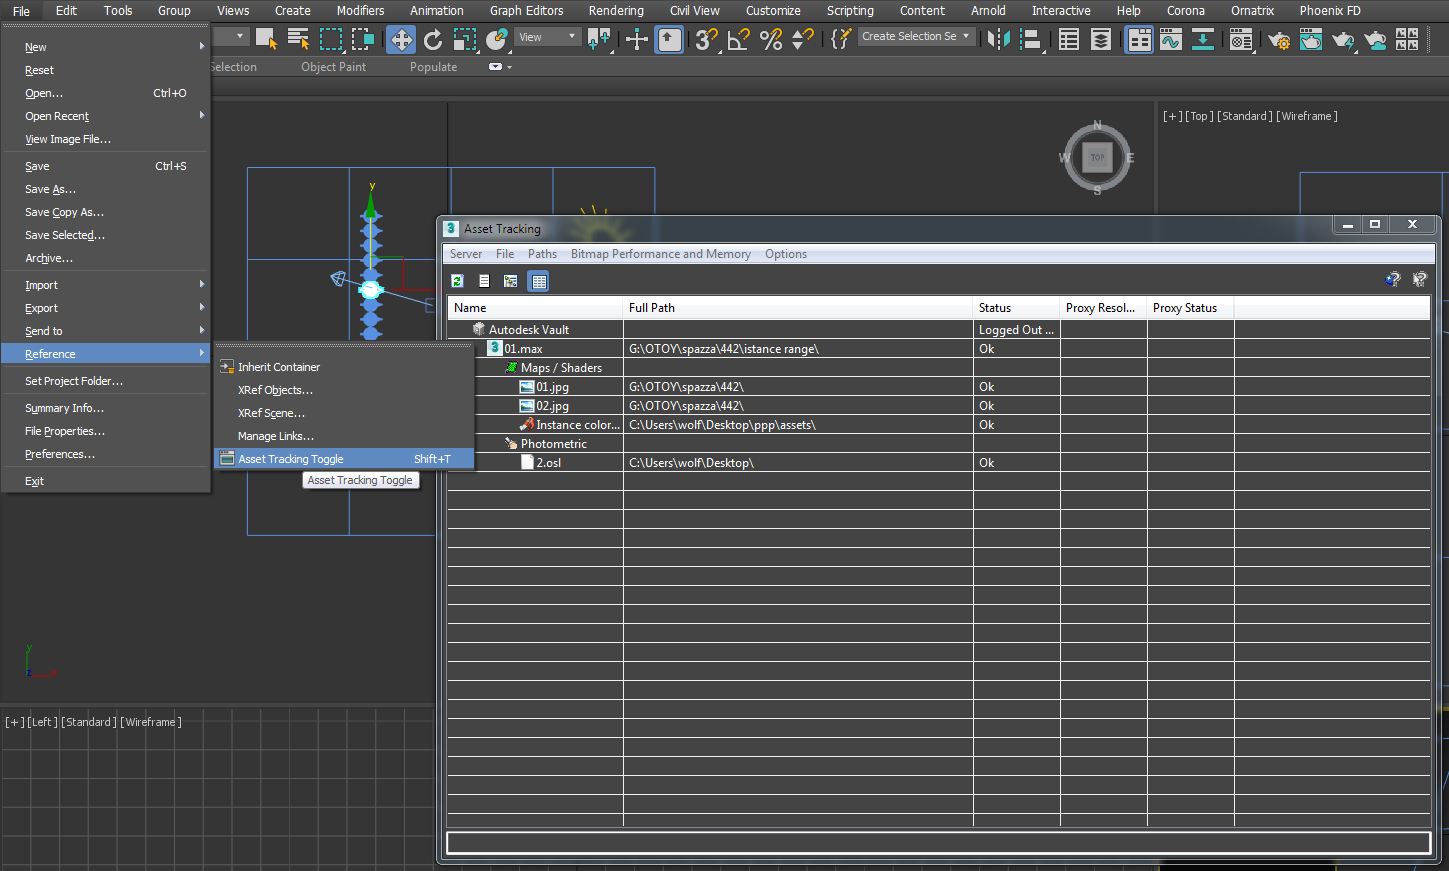Toggle the 3D Snaps button

(706, 39)
